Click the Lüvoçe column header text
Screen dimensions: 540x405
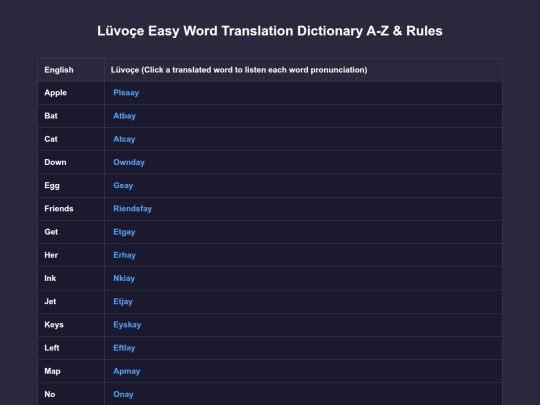(x=239, y=70)
